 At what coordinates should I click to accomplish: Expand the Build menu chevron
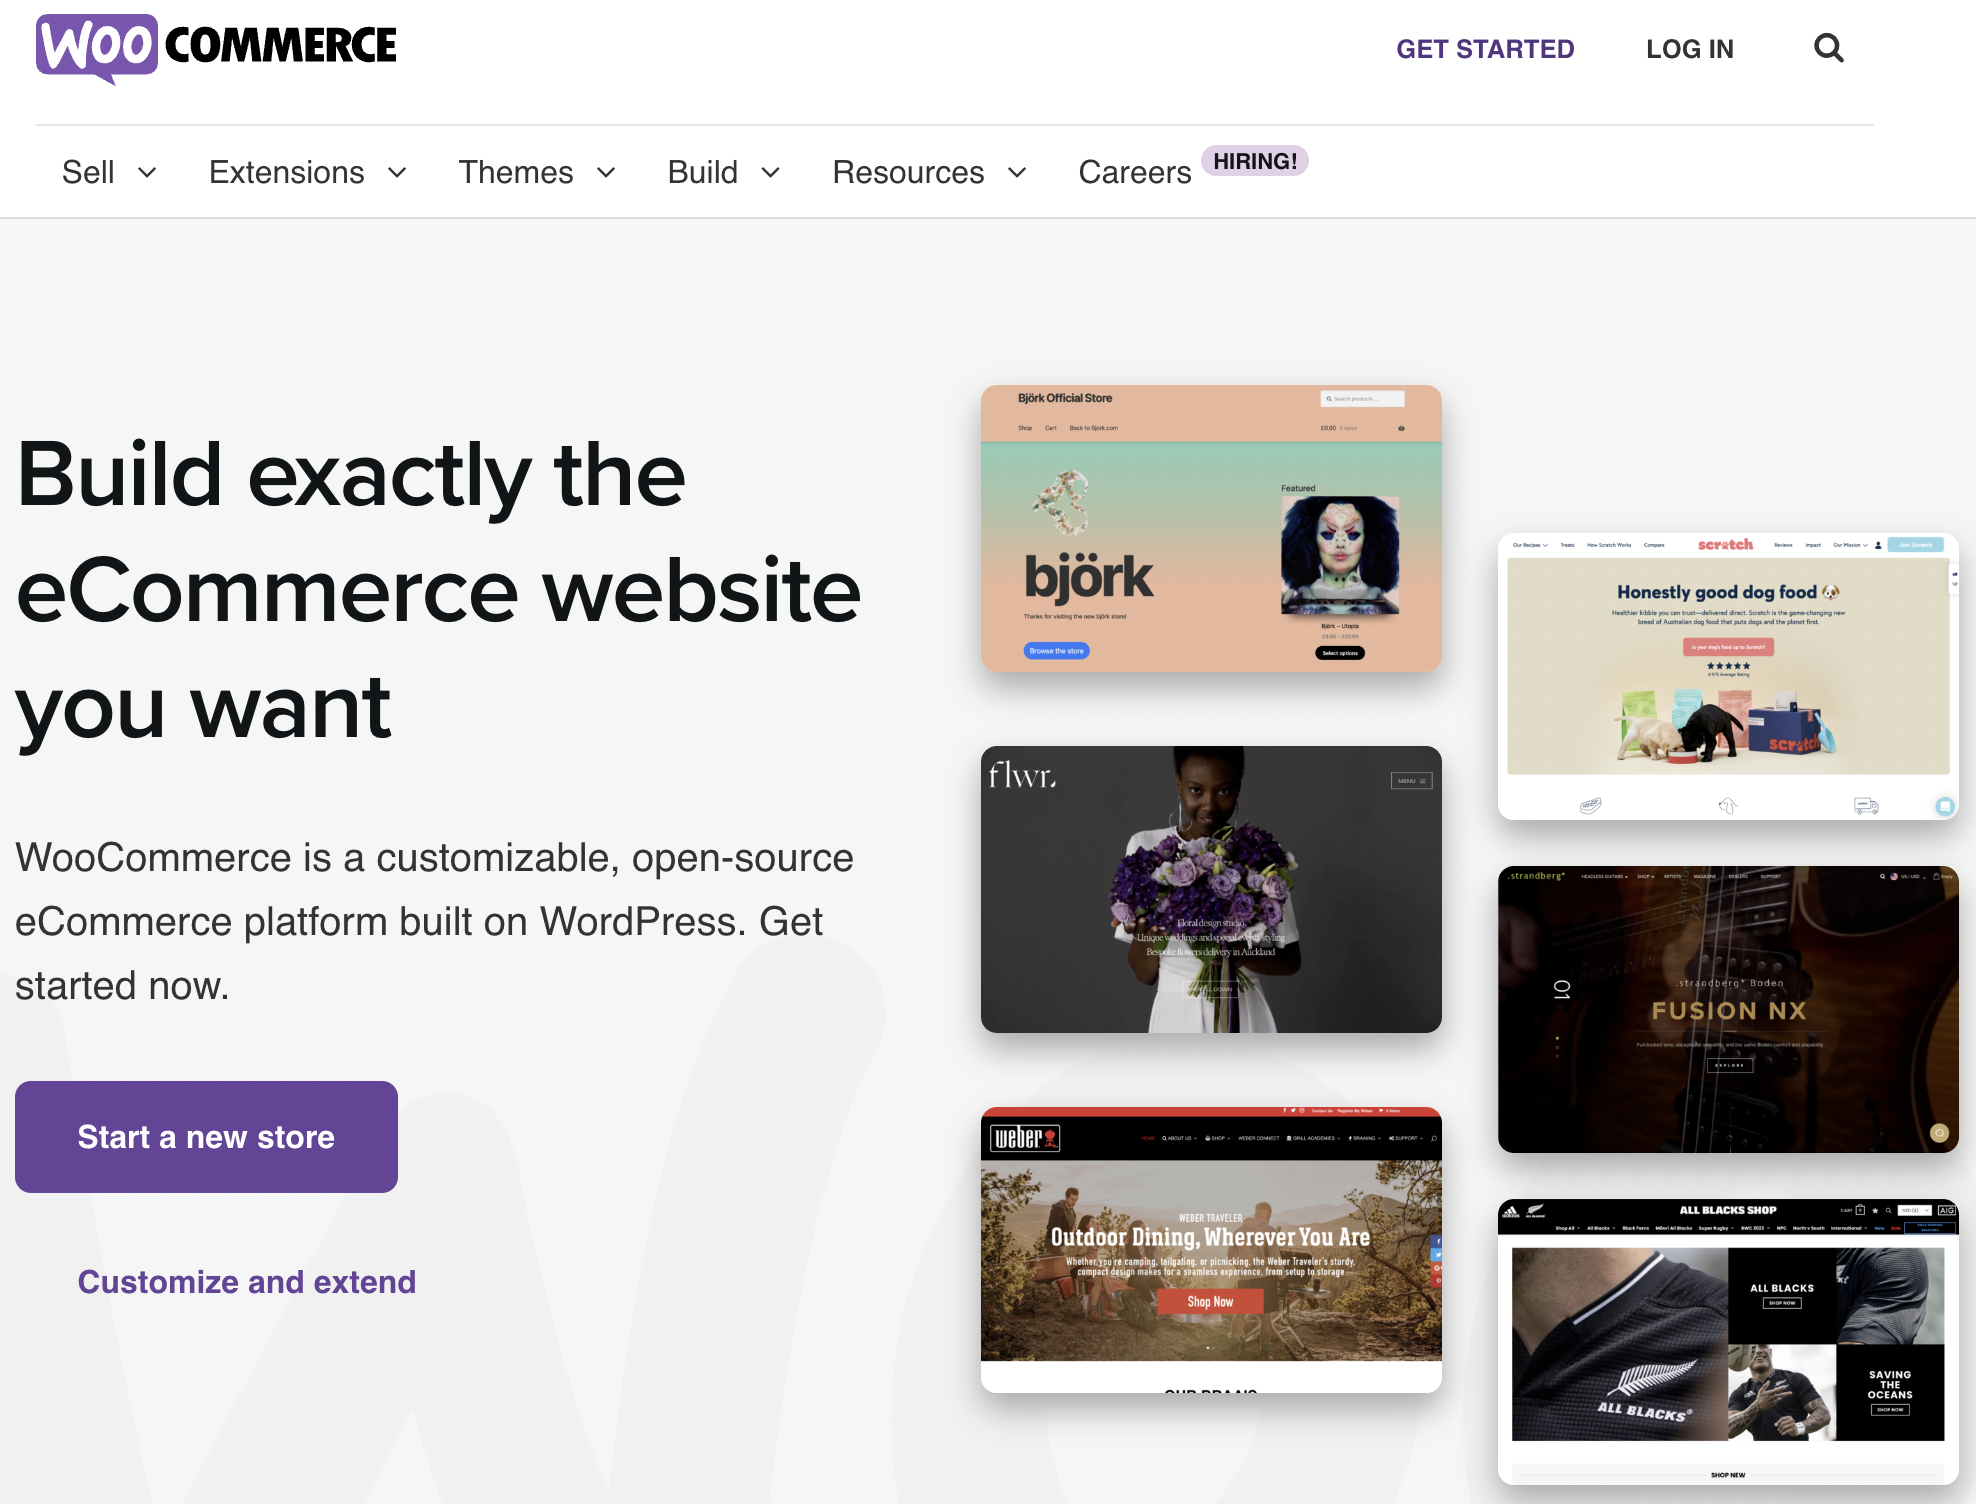click(770, 172)
